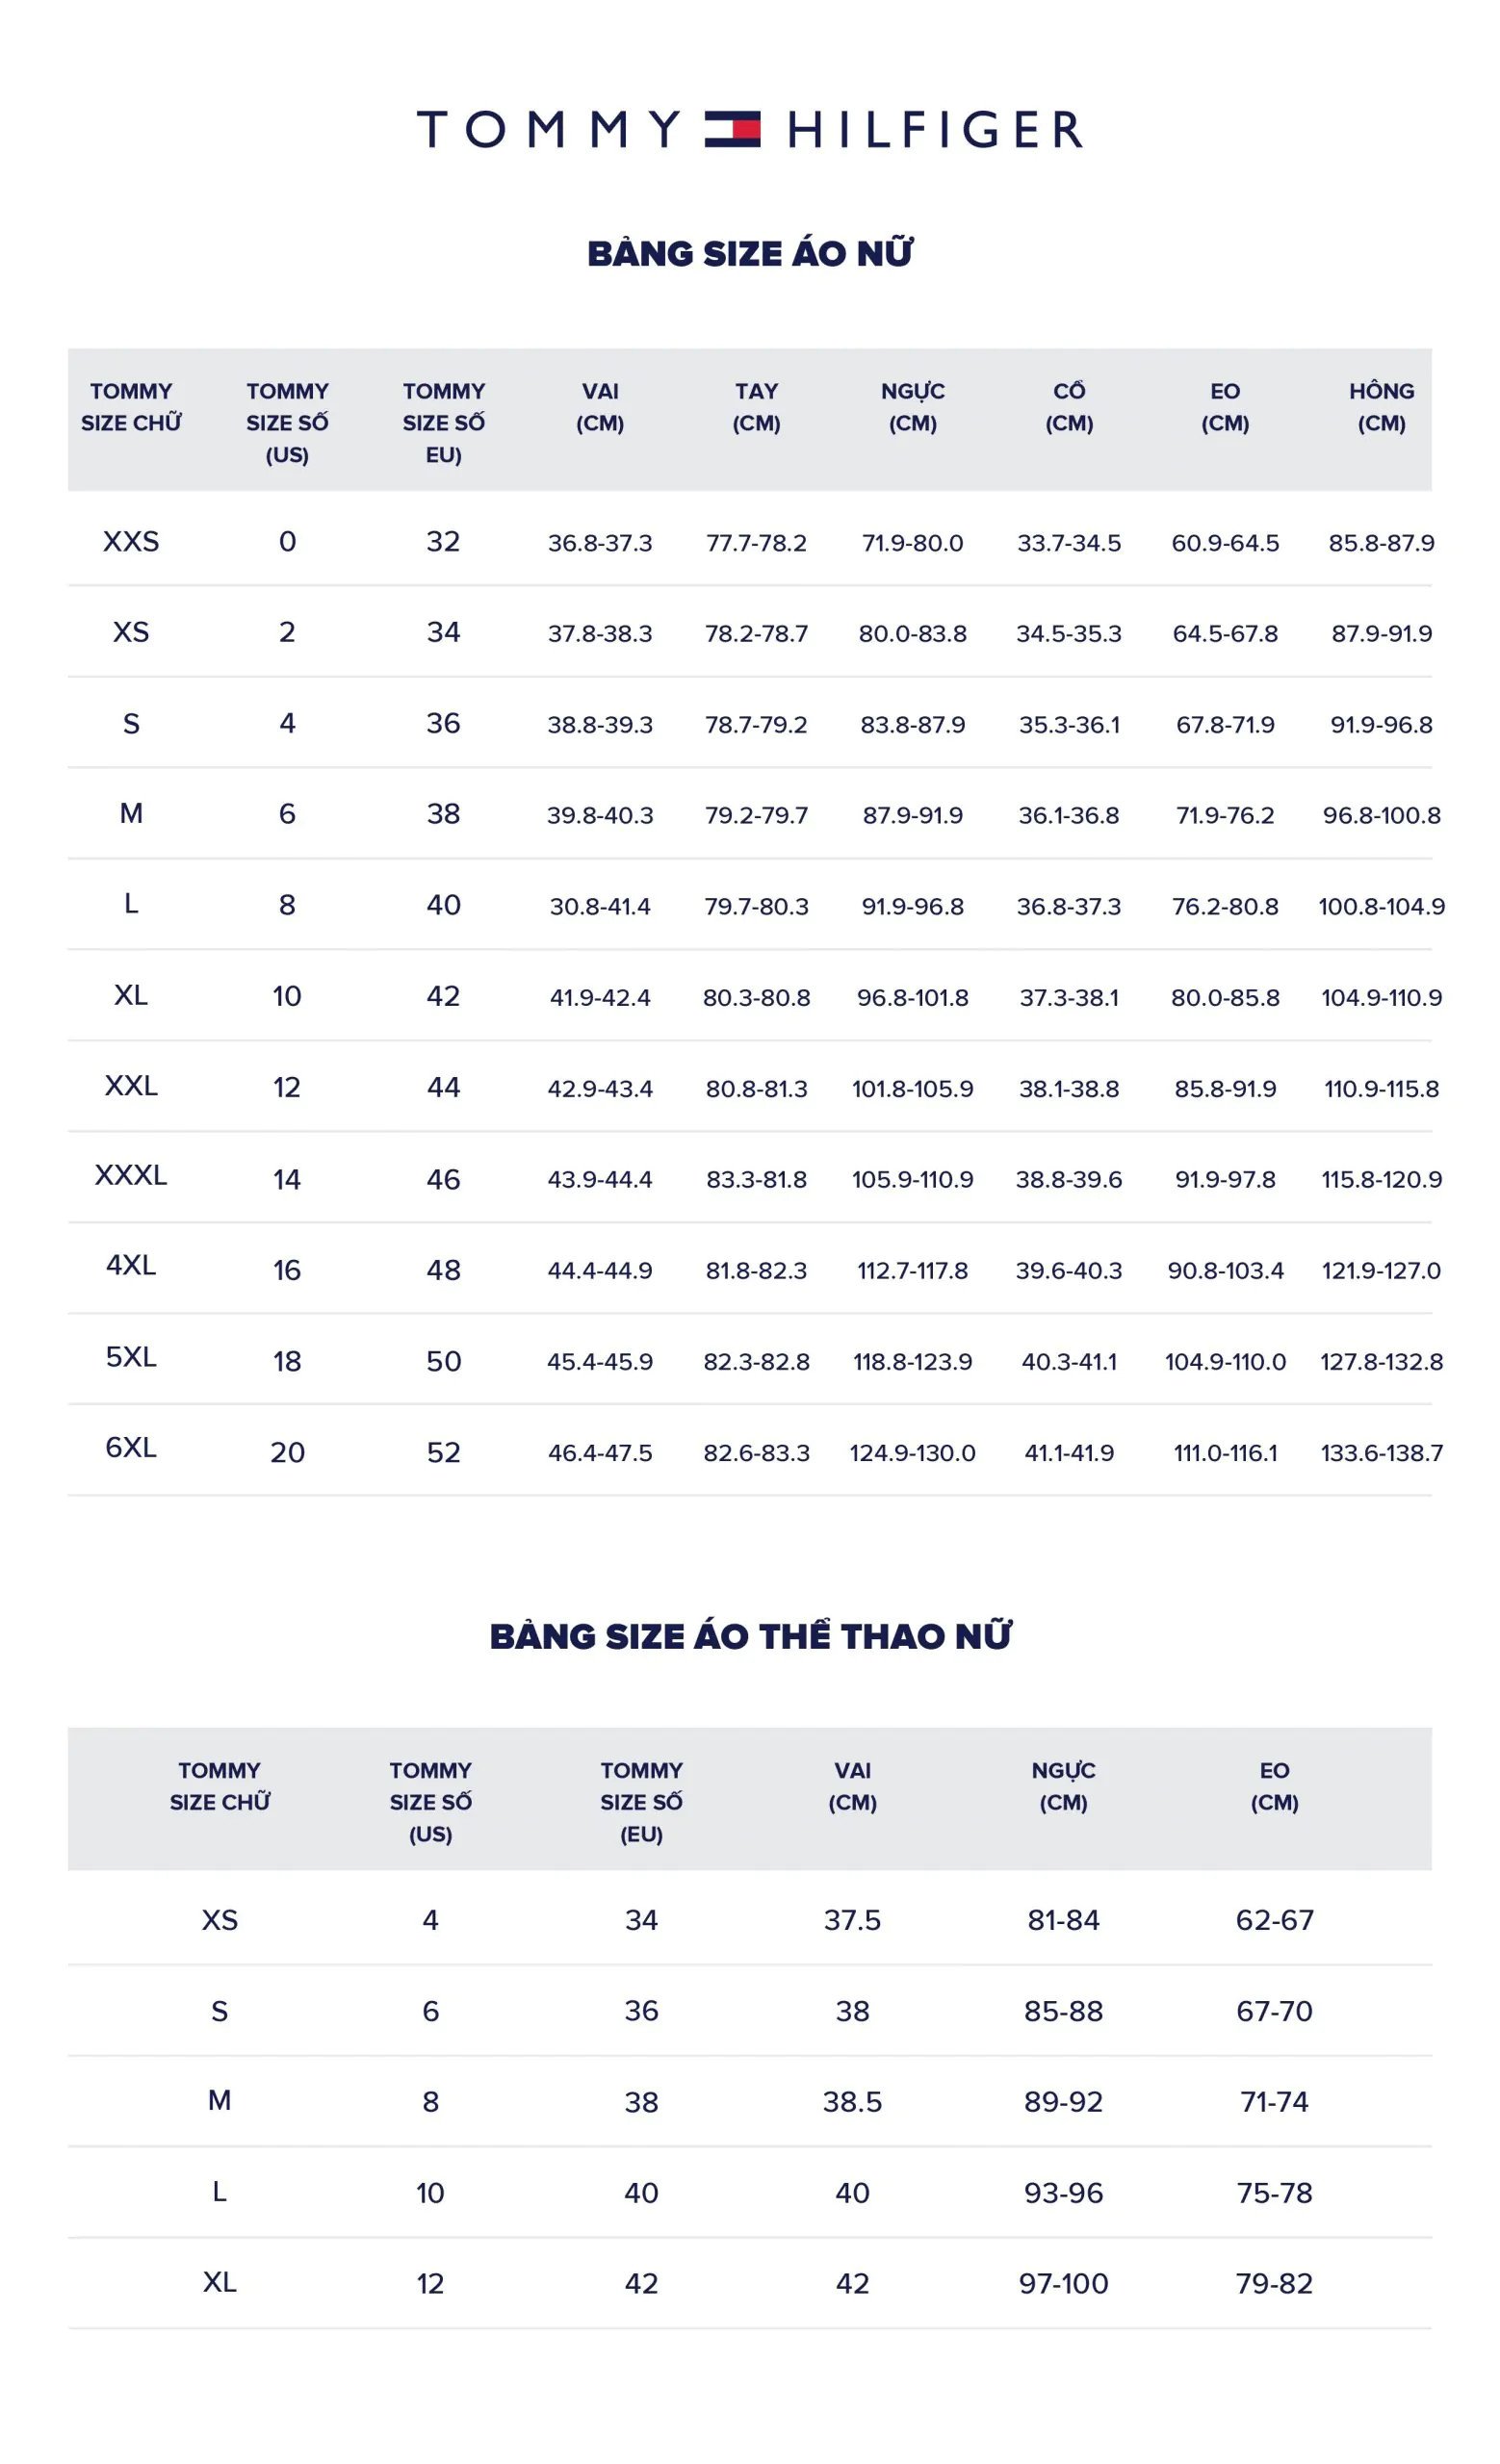Click the HILFIGER wordmark right of flag

[x=935, y=130]
